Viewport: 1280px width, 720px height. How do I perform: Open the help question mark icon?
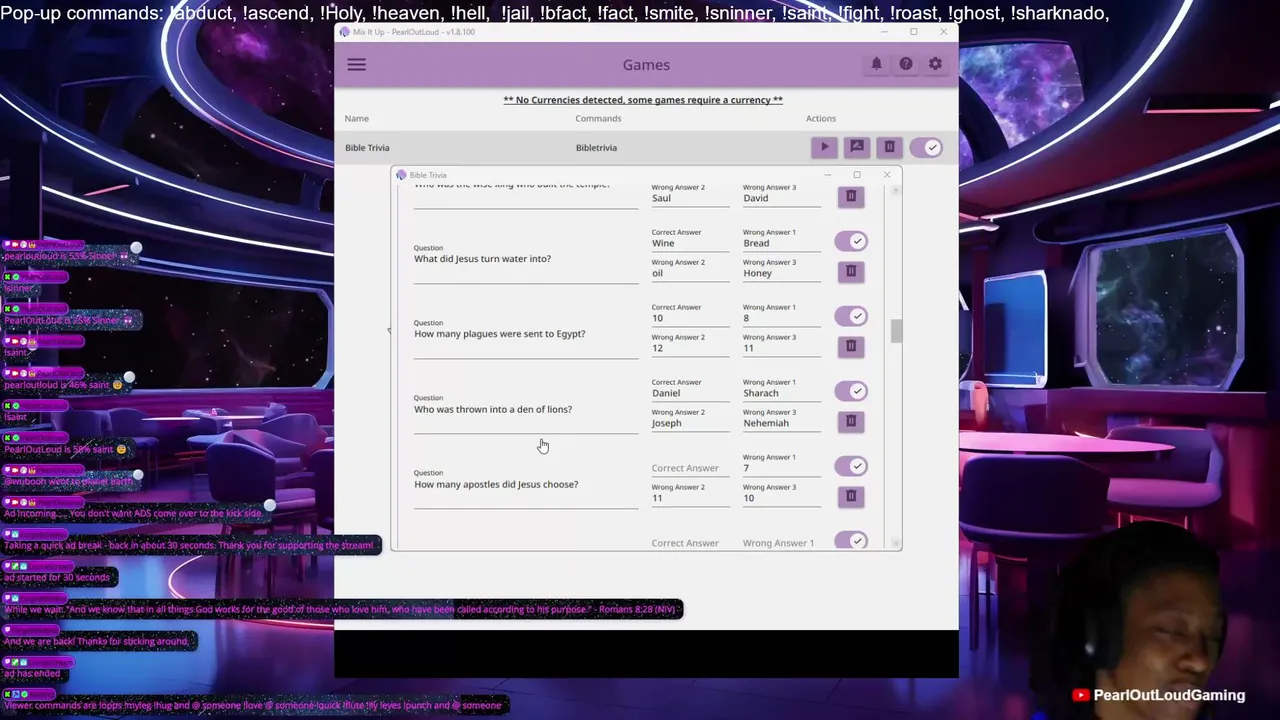[x=905, y=64]
